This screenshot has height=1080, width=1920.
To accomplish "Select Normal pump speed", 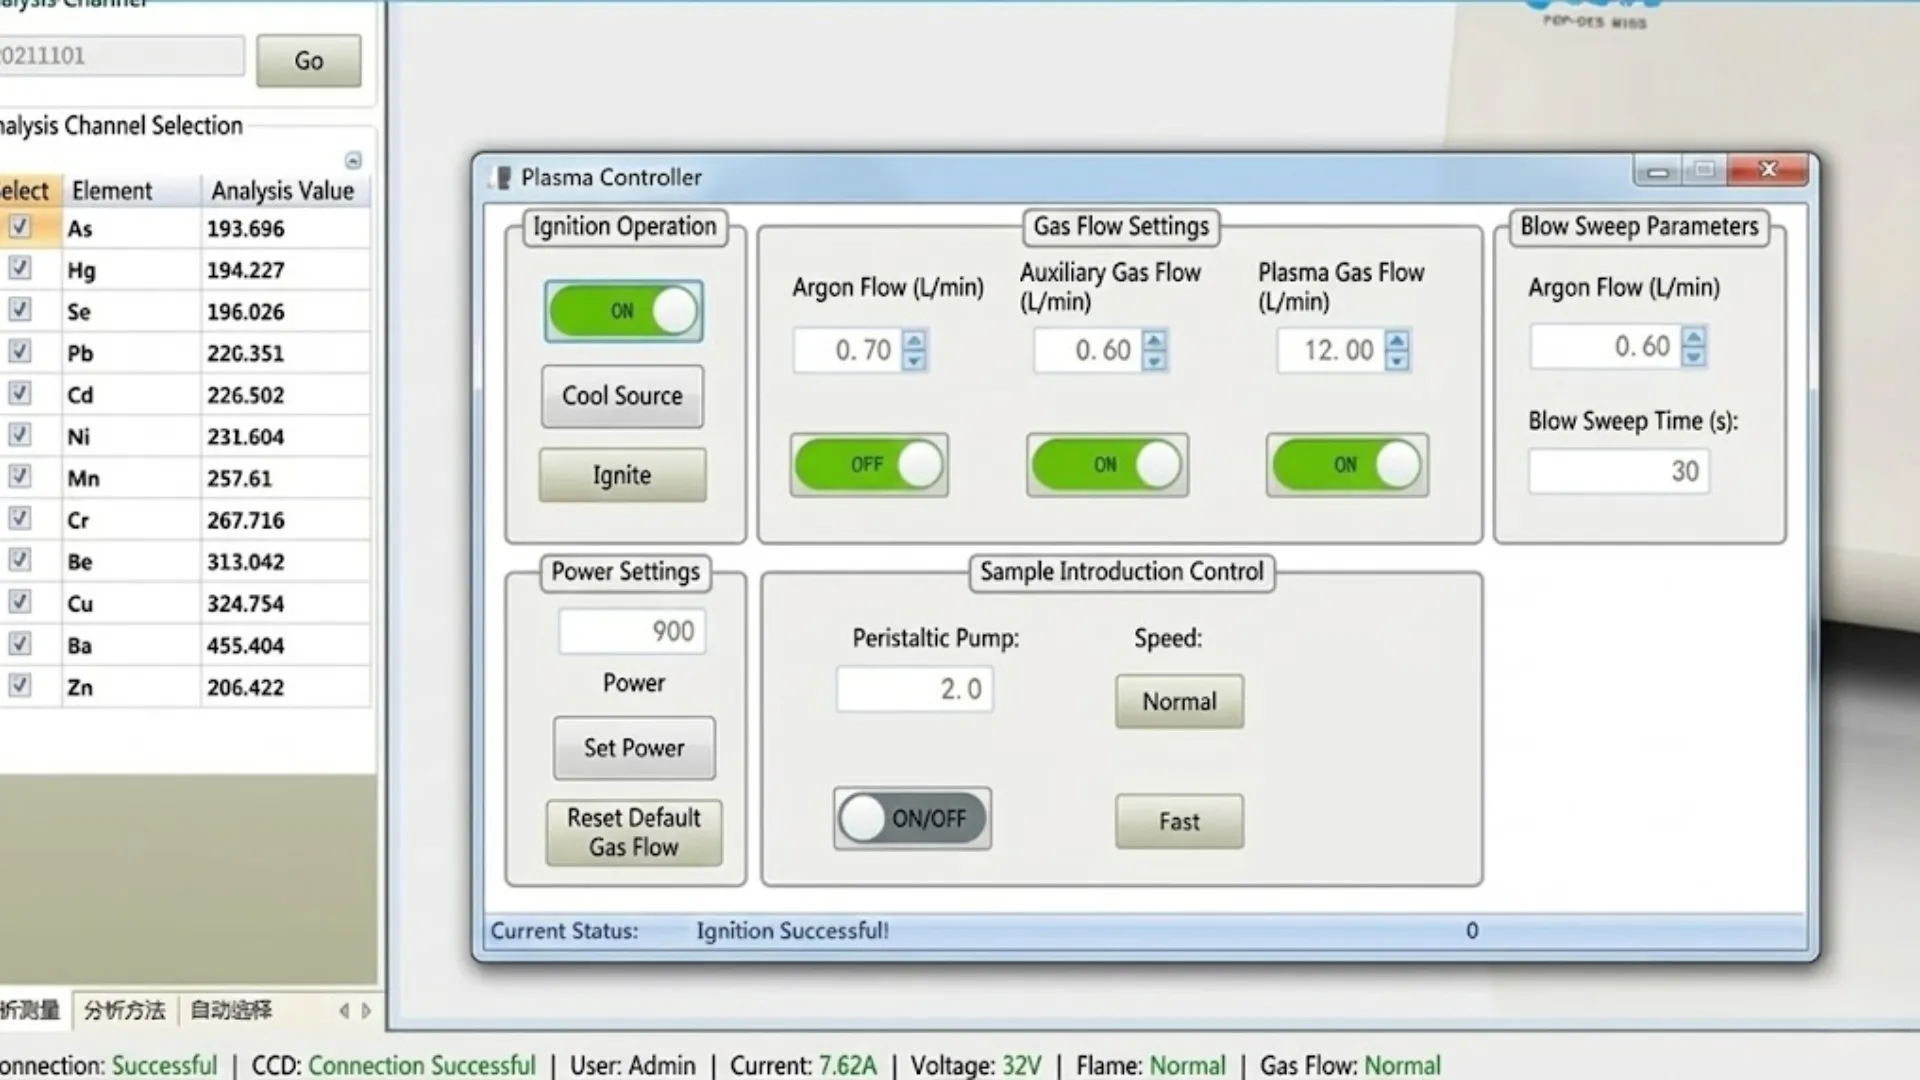I will pos(1180,701).
